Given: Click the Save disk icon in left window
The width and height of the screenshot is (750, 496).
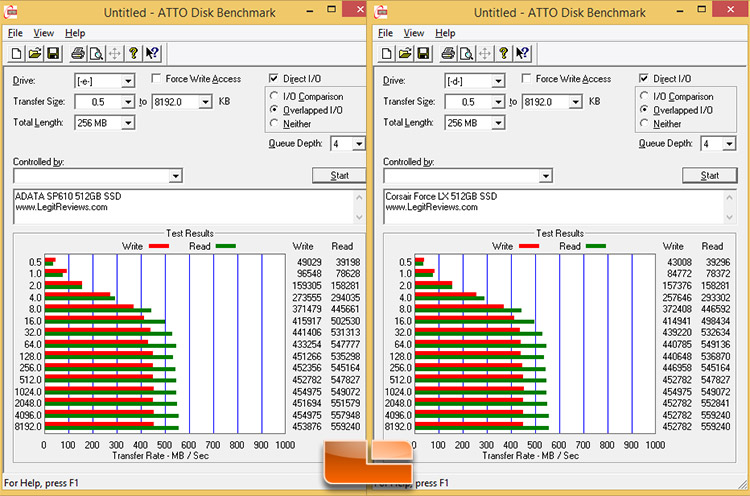Looking at the screenshot, I should (53, 53).
